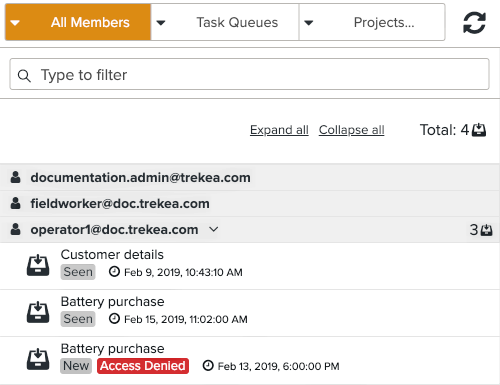Select the operator1@doc.trekea.com member name
Image resolution: width=500 pixels, height=385 pixels.
(x=114, y=230)
